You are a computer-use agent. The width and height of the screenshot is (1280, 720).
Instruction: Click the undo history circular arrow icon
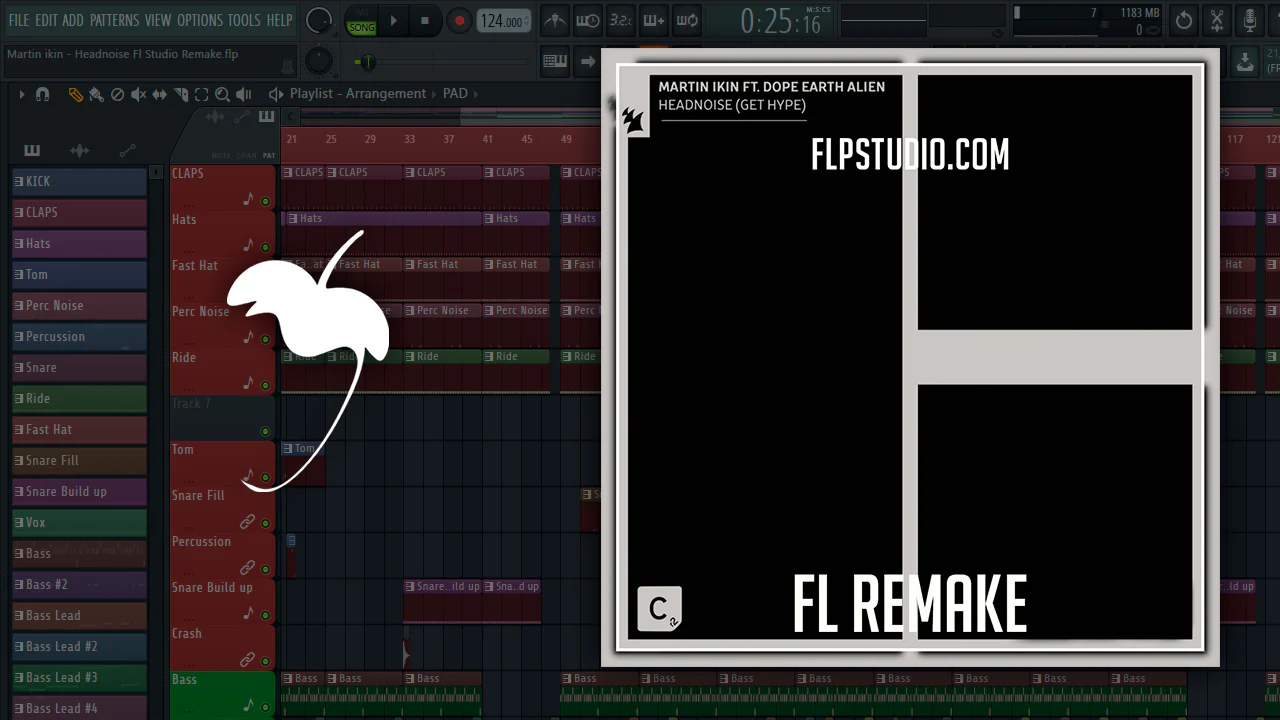coord(1184,20)
